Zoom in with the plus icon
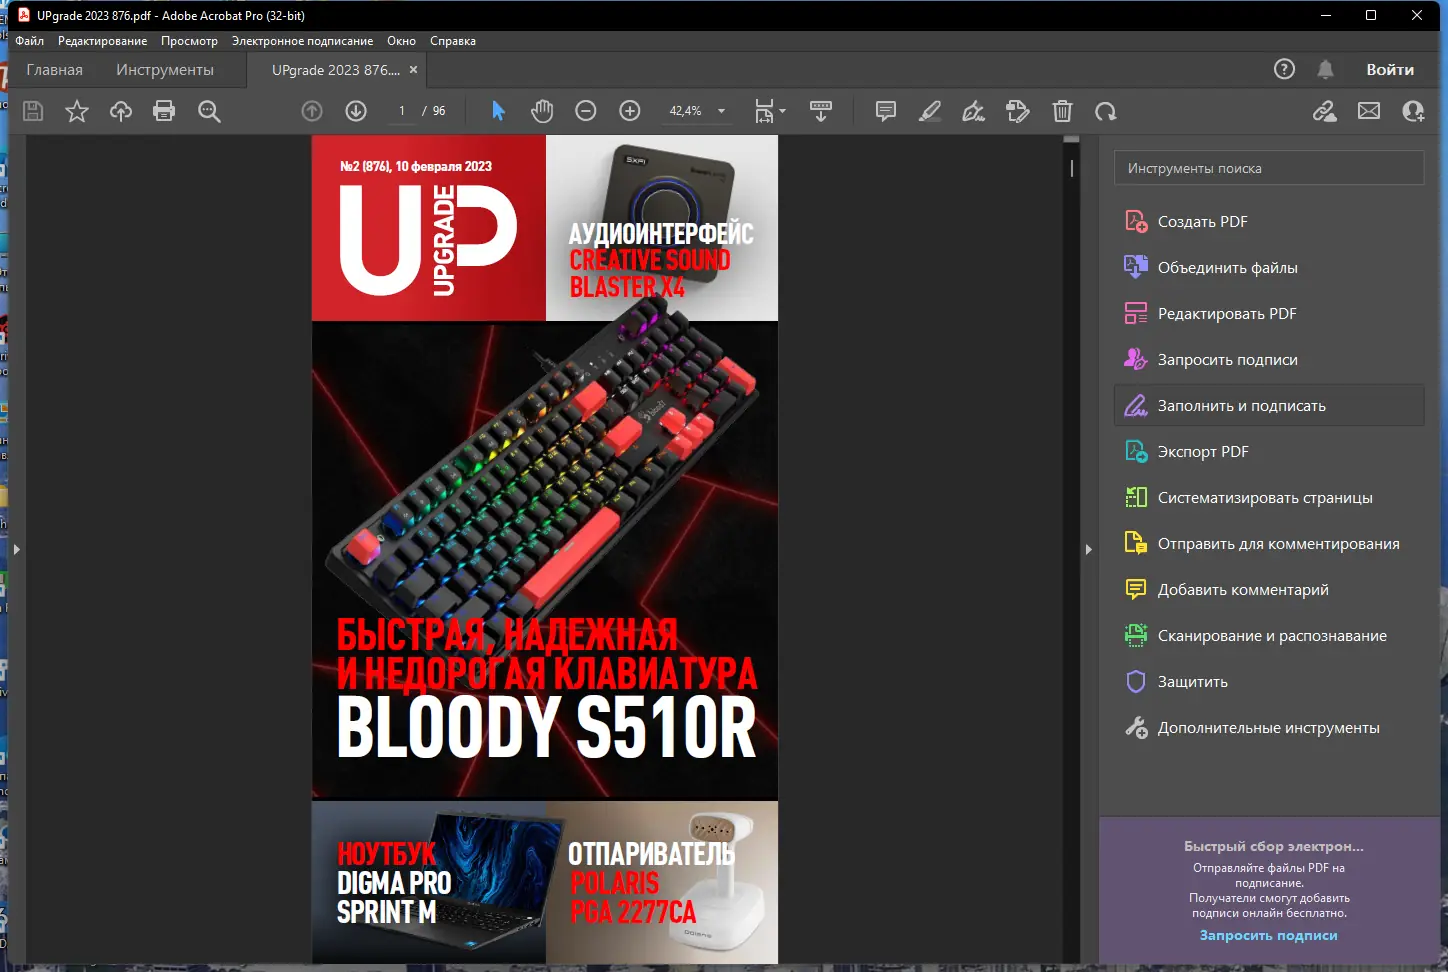The image size is (1448, 972). [x=630, y=111]
